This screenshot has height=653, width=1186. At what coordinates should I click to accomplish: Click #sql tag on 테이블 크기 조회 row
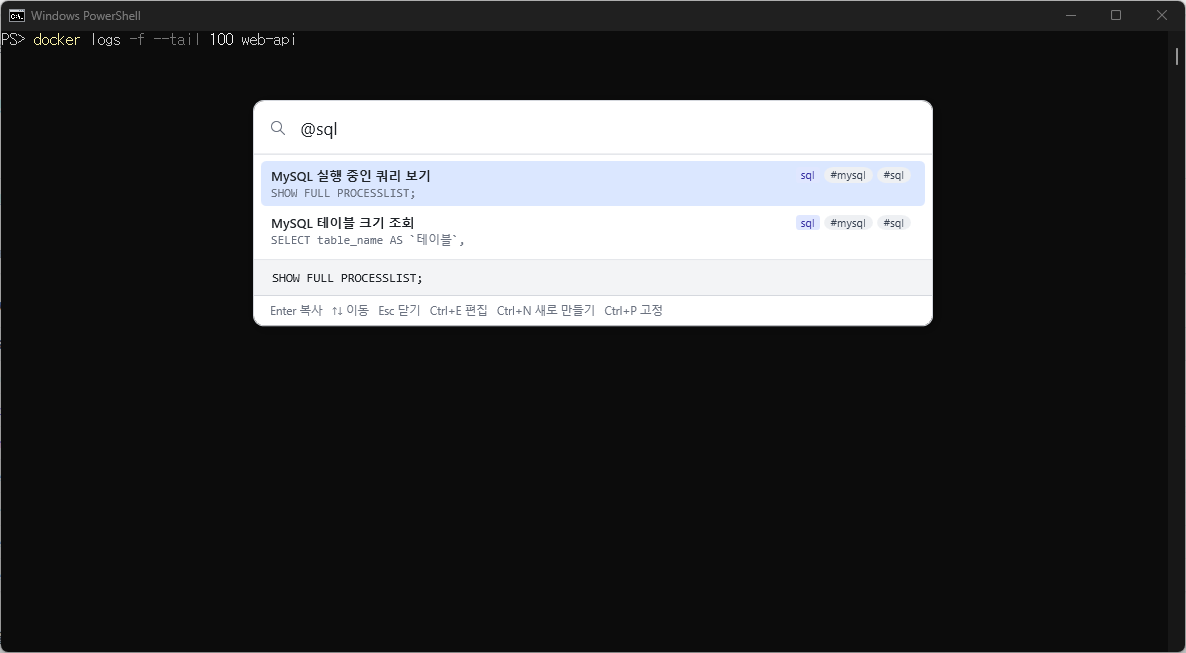[893, 223]
